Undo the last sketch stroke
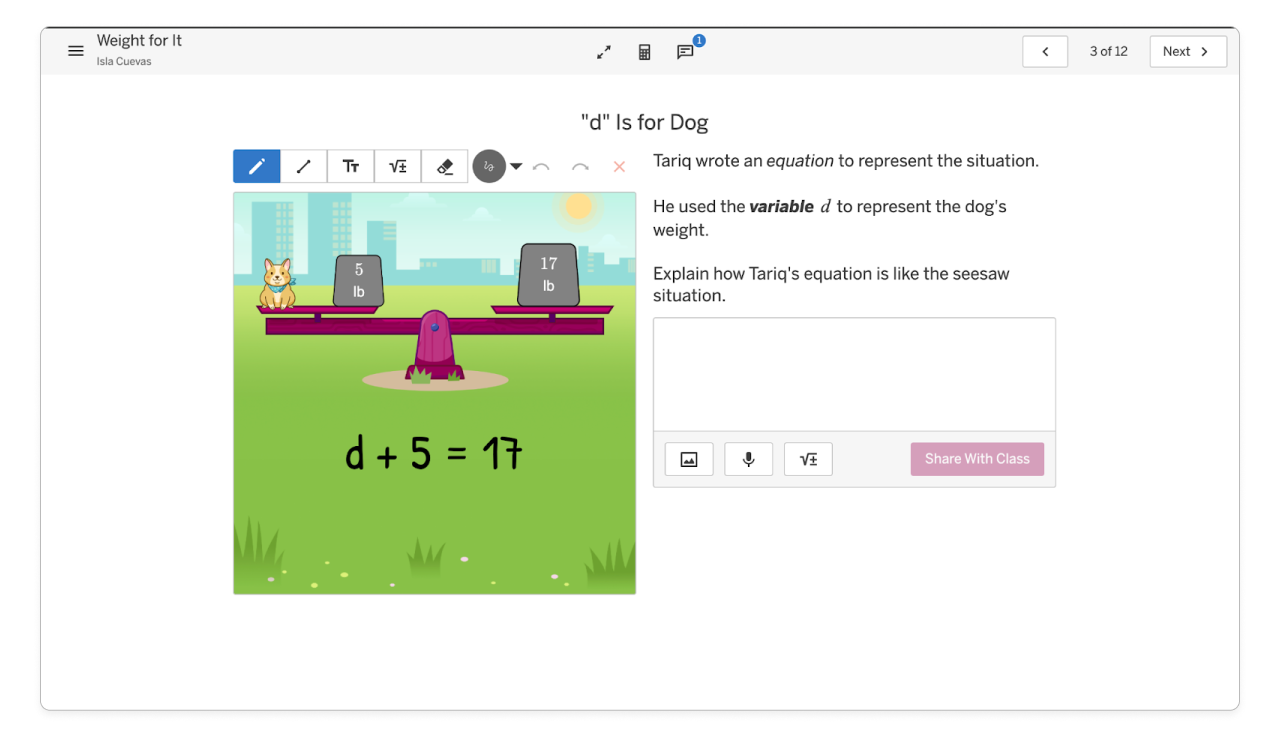The width and height of the screenshot is (1280, 735). pyautogui.click(x=542, y=167)
